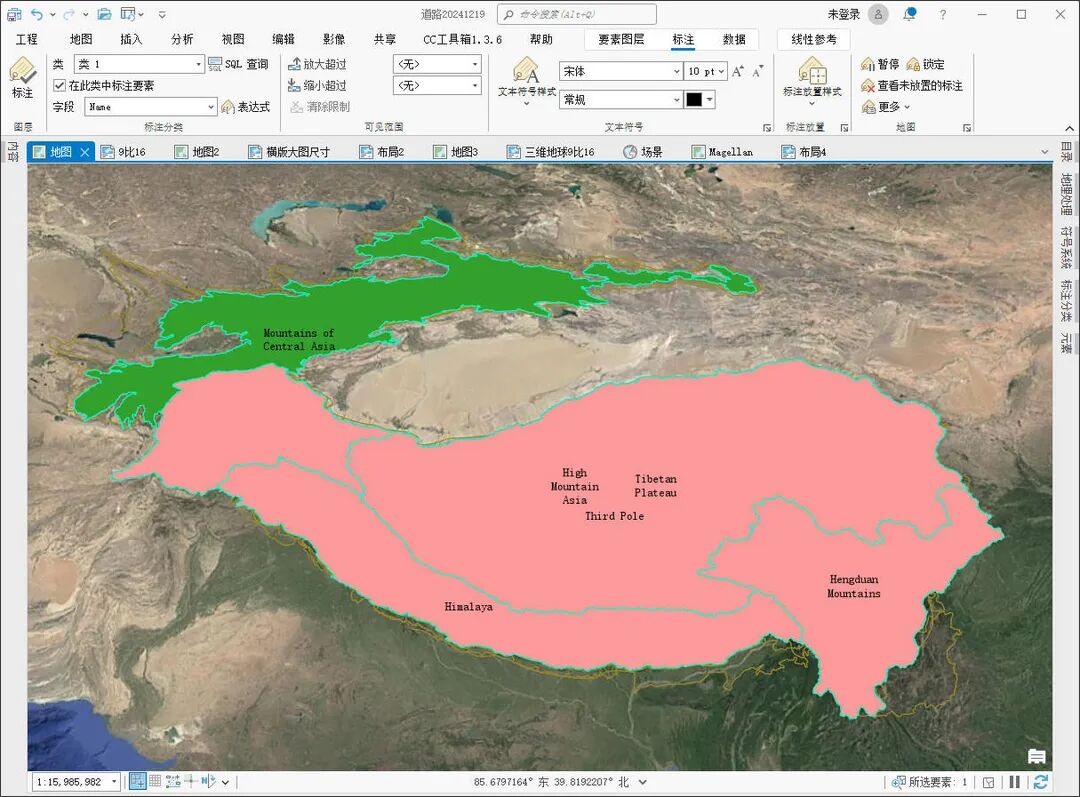The width and height of the screenshot is (1080, 797).
Task: Open help with the question mark
Action: pyautogui.click(x=943, y=14)
